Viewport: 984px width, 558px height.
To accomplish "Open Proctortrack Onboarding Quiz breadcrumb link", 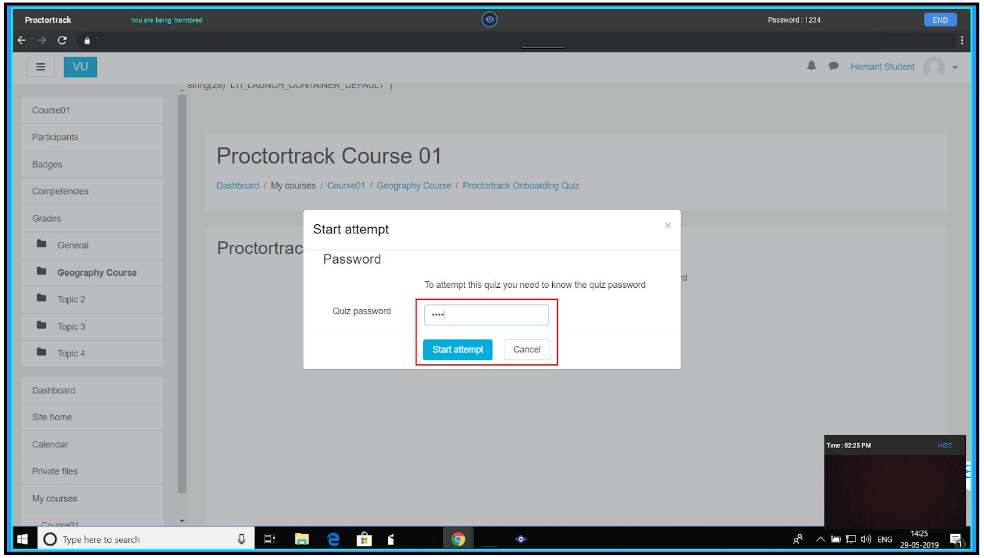I will click(521, 186).
